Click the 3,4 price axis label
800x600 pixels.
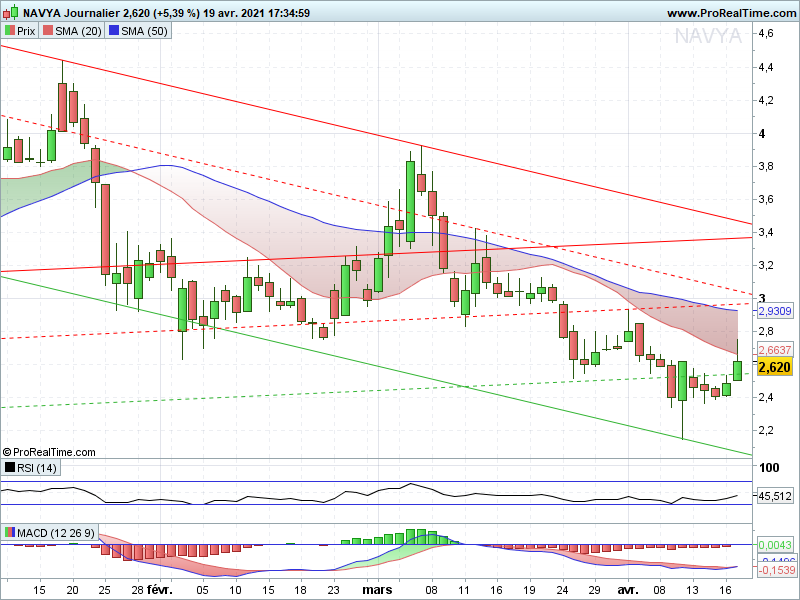tap(766, 232)
